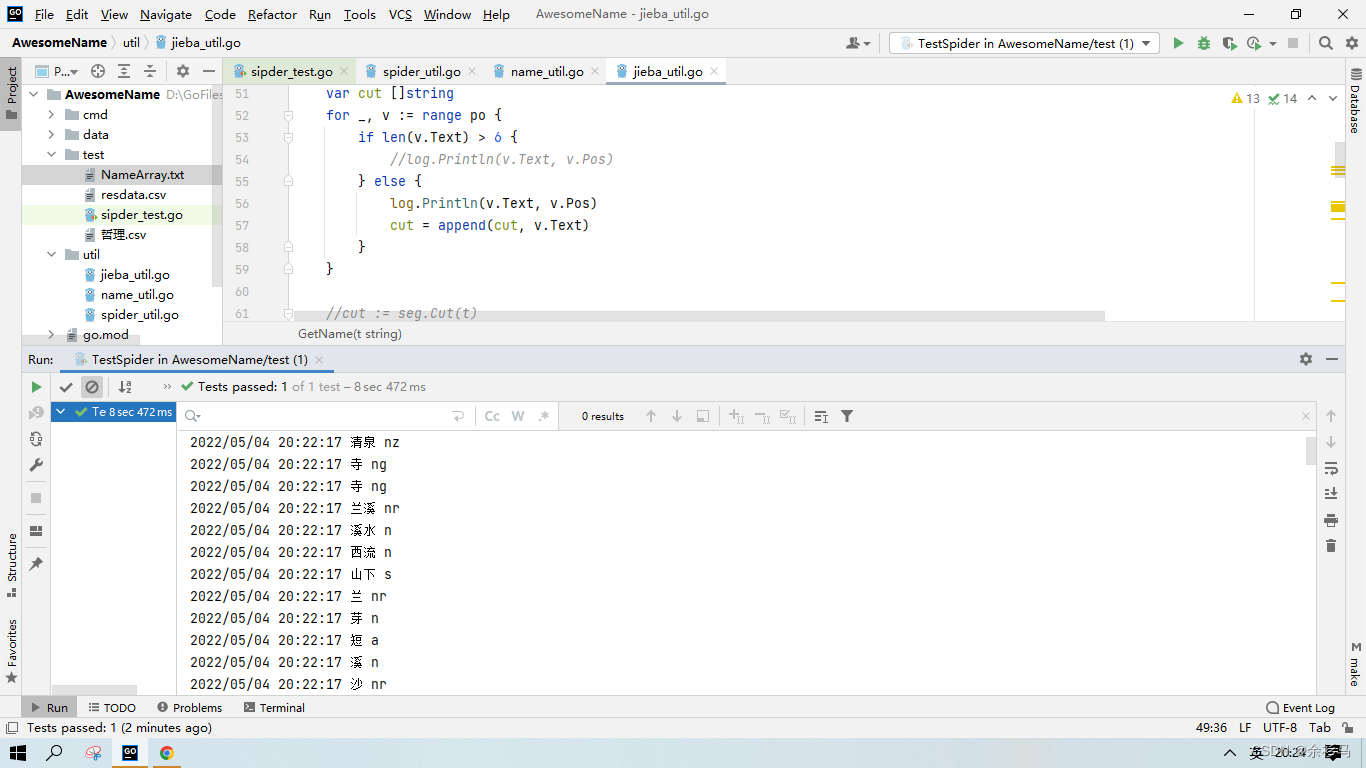Image resolution: width=1366 pixels, height=768 pixels.
Task: Open Windows Start menu
Action: tap(18, 753)
